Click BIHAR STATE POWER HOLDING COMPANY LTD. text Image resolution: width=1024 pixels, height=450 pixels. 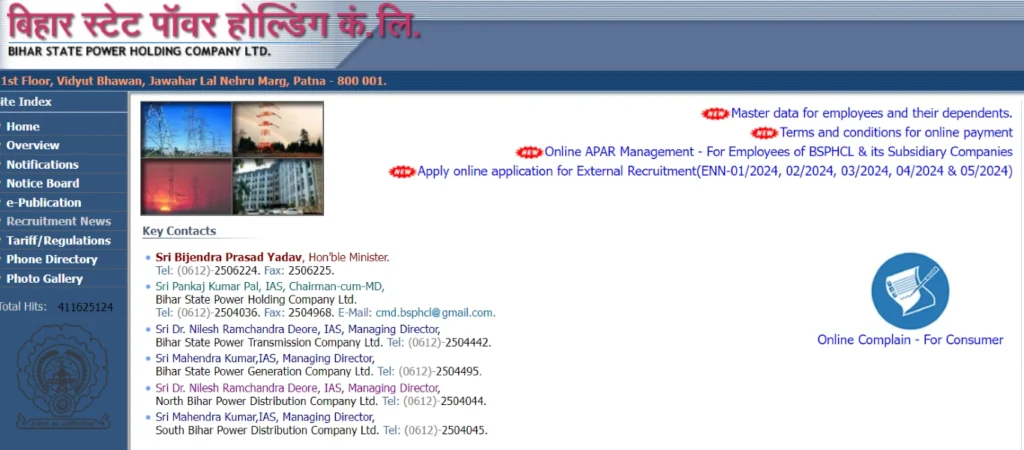[x=139, y=51]
